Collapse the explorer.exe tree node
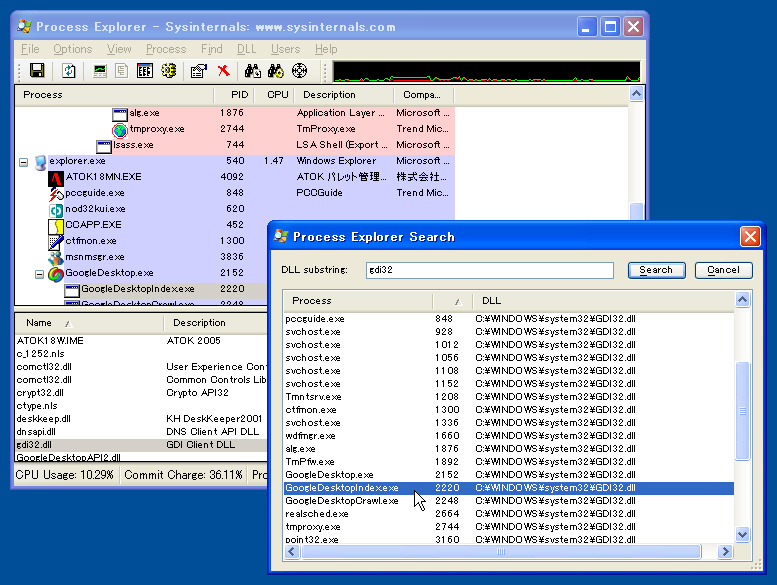The width and height of the screenshot is (777, 585). click(23, 162)
